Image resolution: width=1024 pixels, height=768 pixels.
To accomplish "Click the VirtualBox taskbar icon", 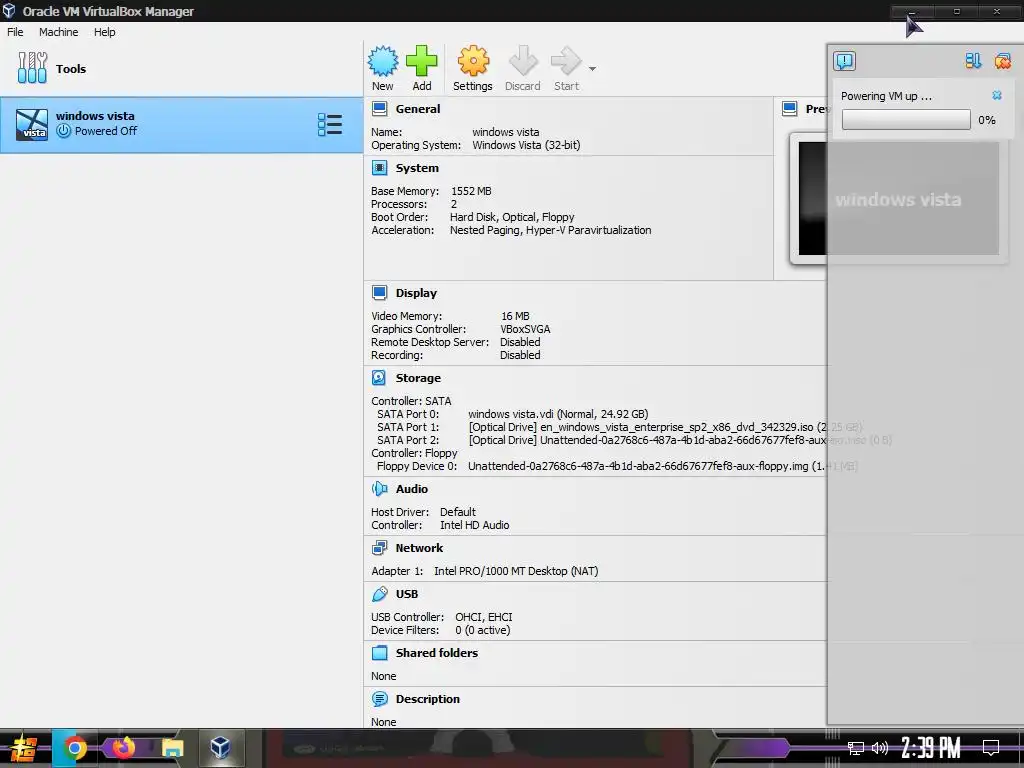I will click(x=220, y=748).
